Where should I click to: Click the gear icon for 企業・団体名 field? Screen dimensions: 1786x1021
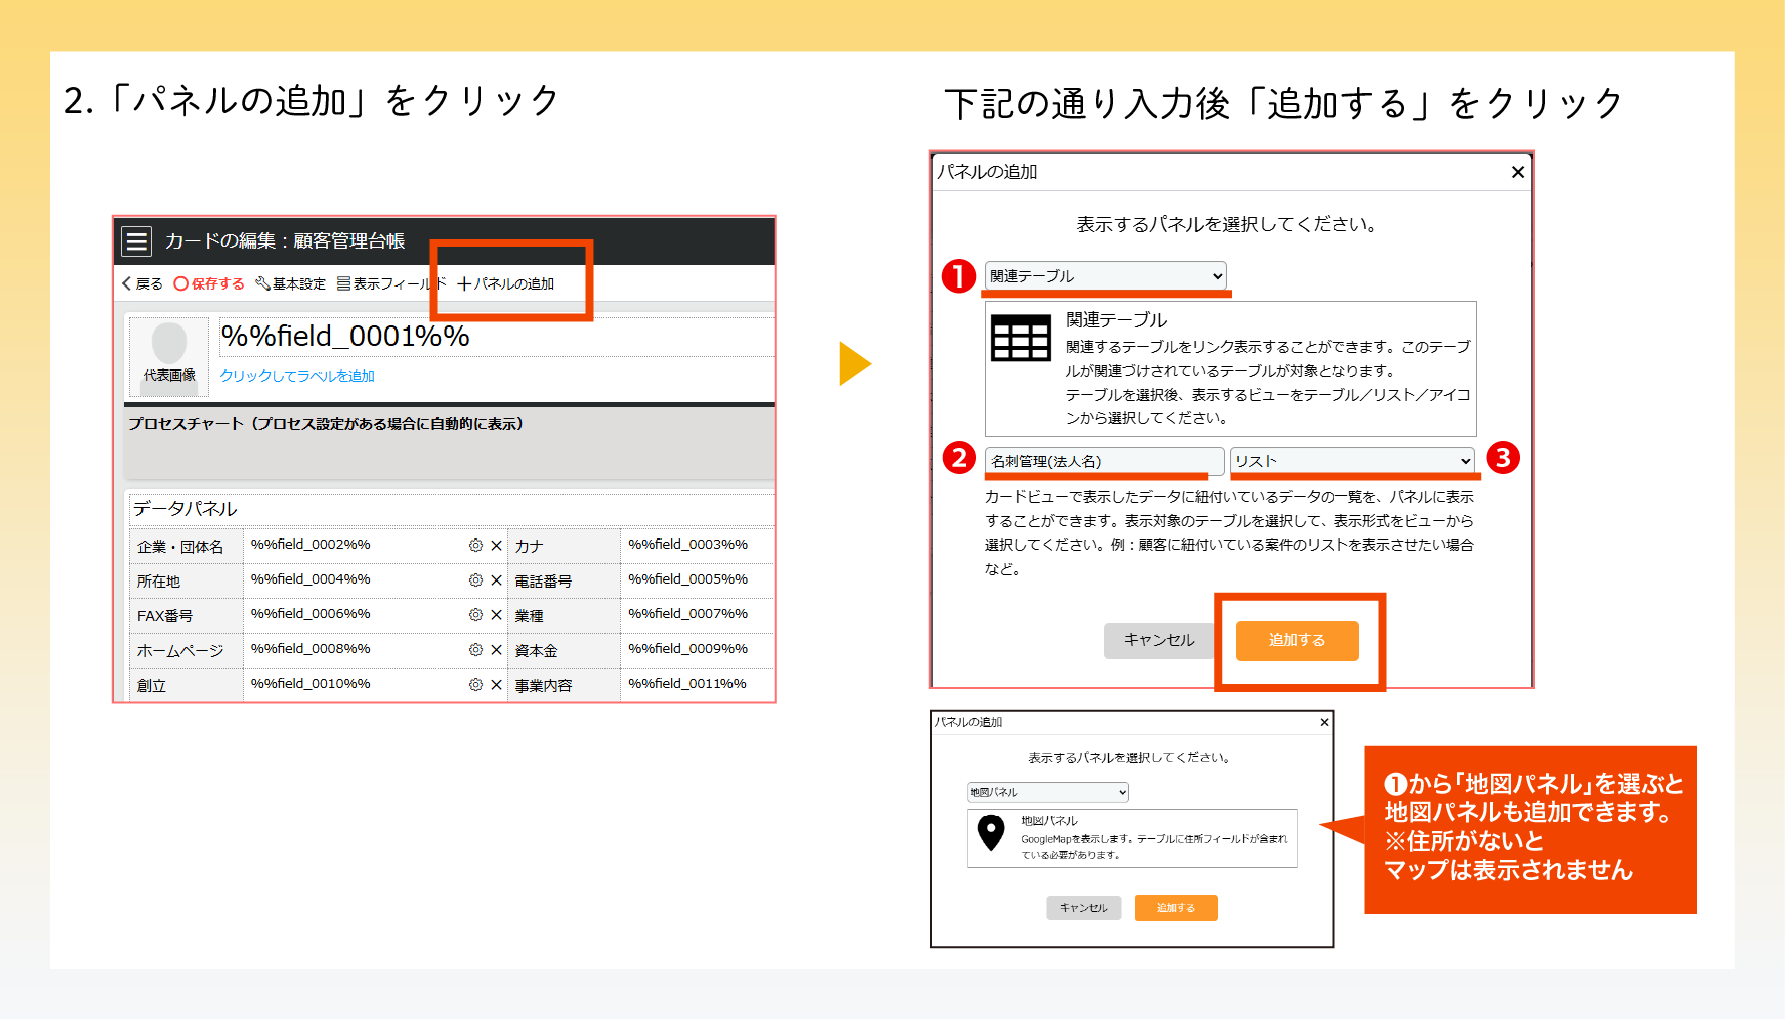[x=476, y=545]
